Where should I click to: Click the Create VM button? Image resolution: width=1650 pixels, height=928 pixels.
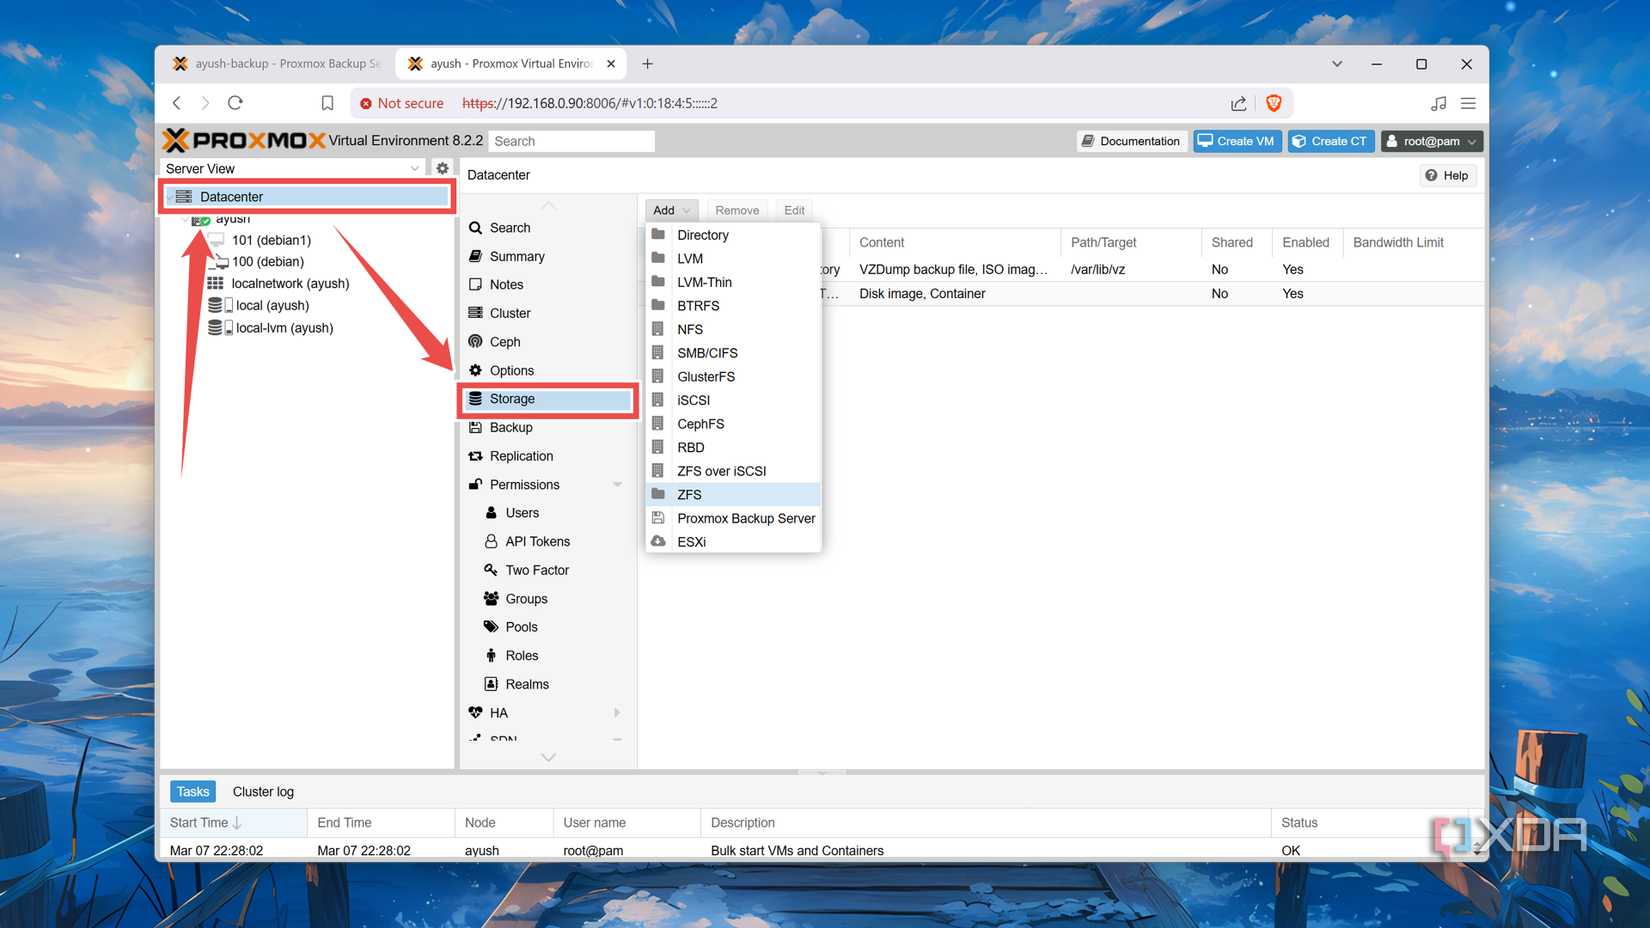(x=1236, y=140)
